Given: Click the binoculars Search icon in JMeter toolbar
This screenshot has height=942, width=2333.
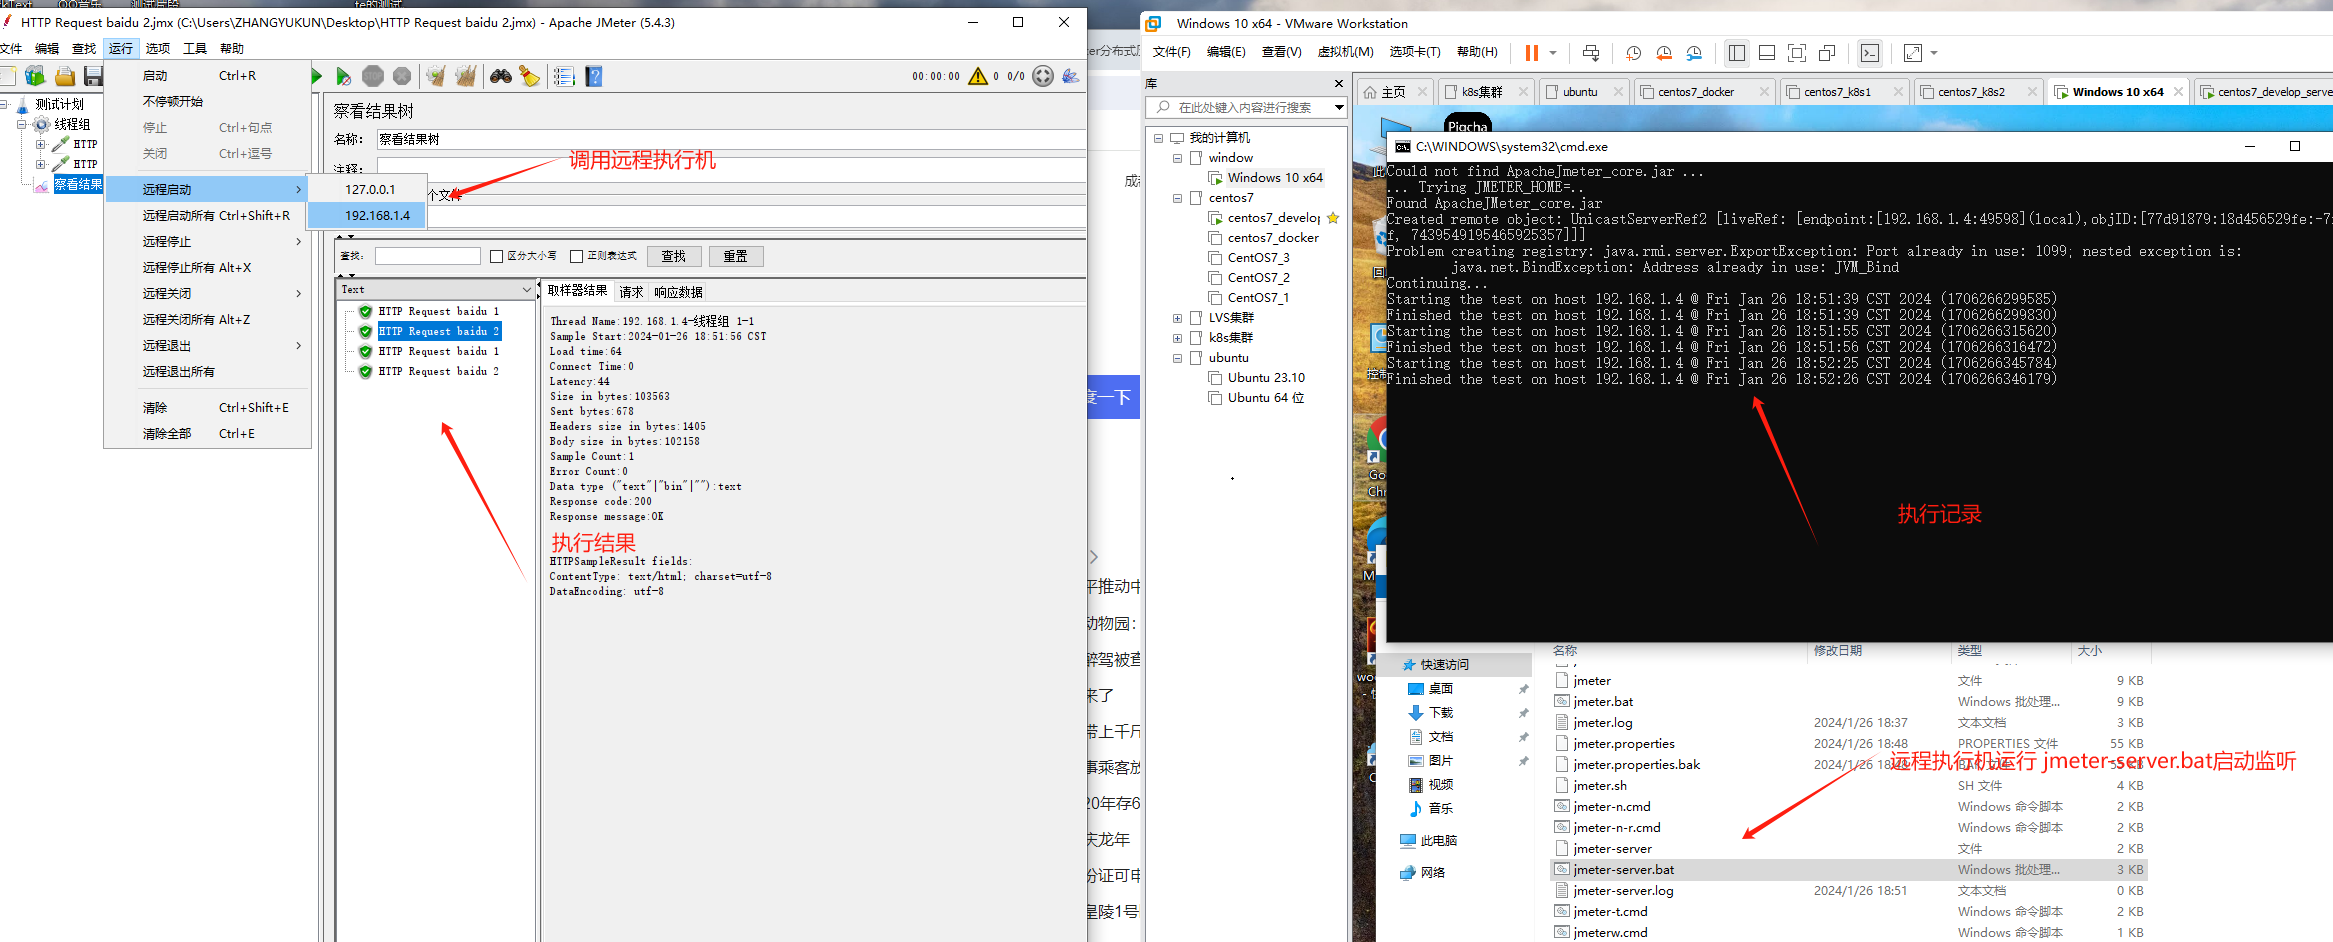Looking at the screenshot, I should [501, 76].
